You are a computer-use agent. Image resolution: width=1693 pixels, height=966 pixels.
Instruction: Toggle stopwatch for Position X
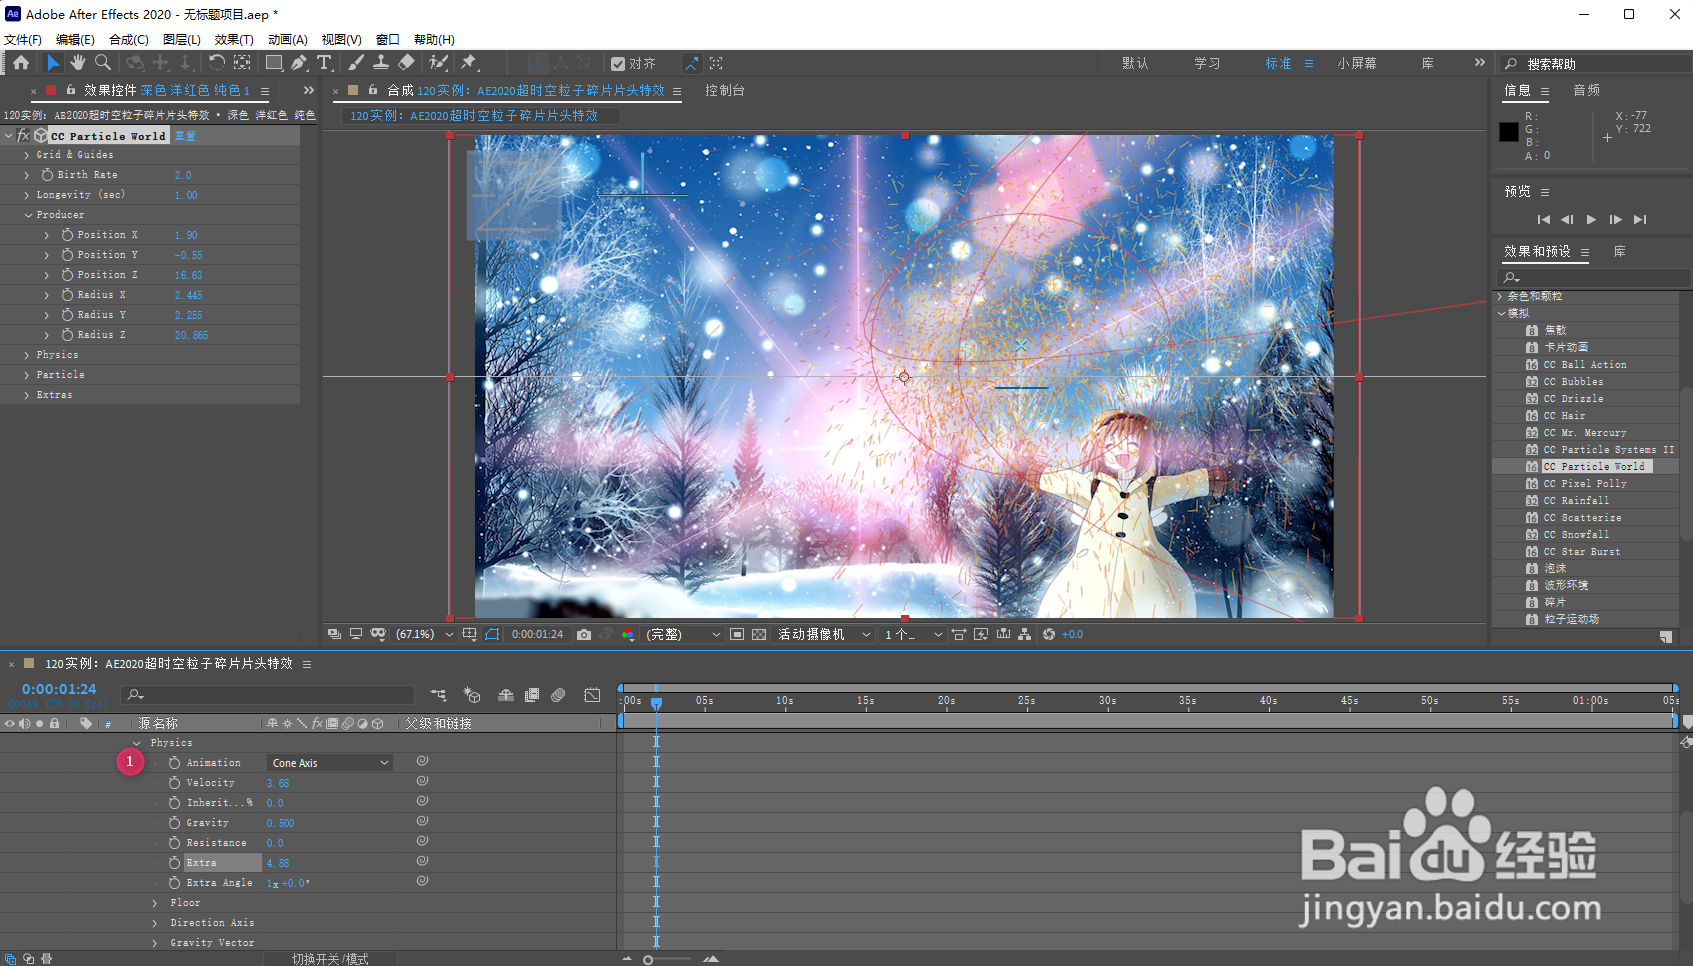67,235
